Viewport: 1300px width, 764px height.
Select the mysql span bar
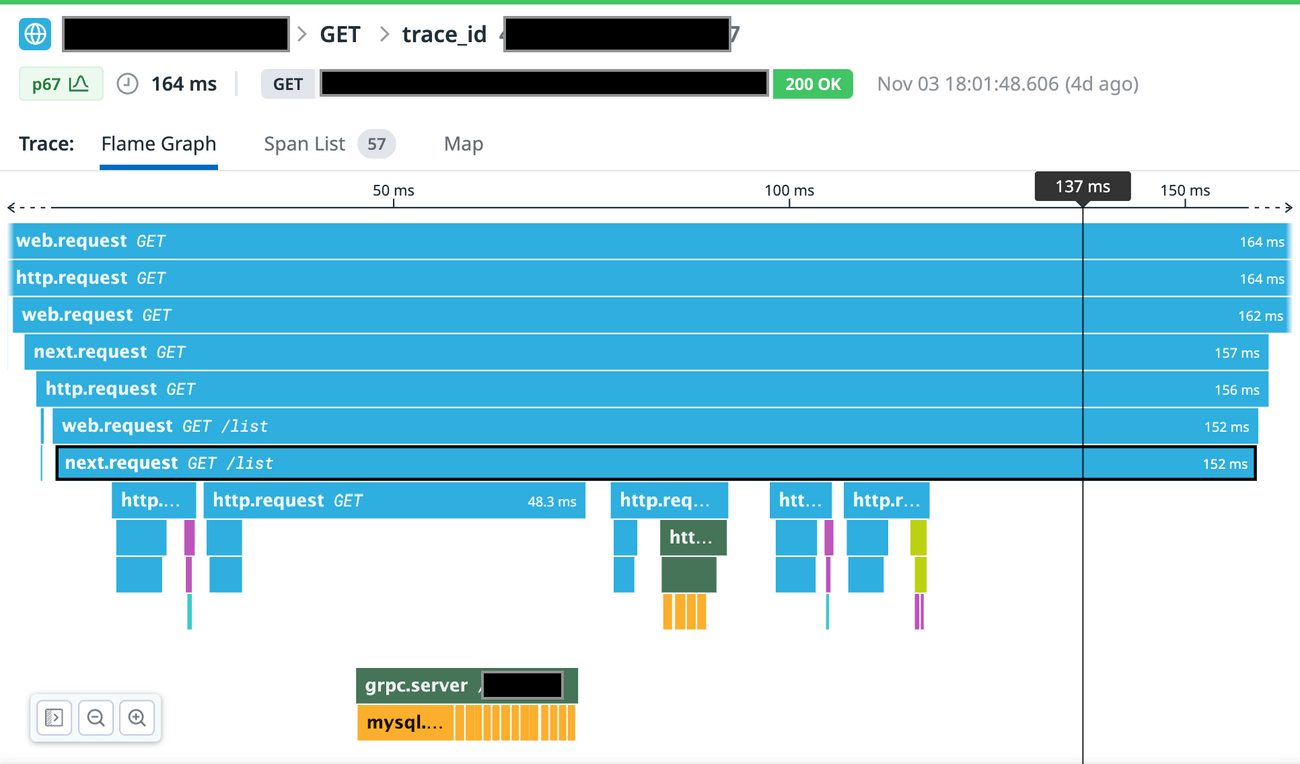pyautogui.click(x=404, y=723)
